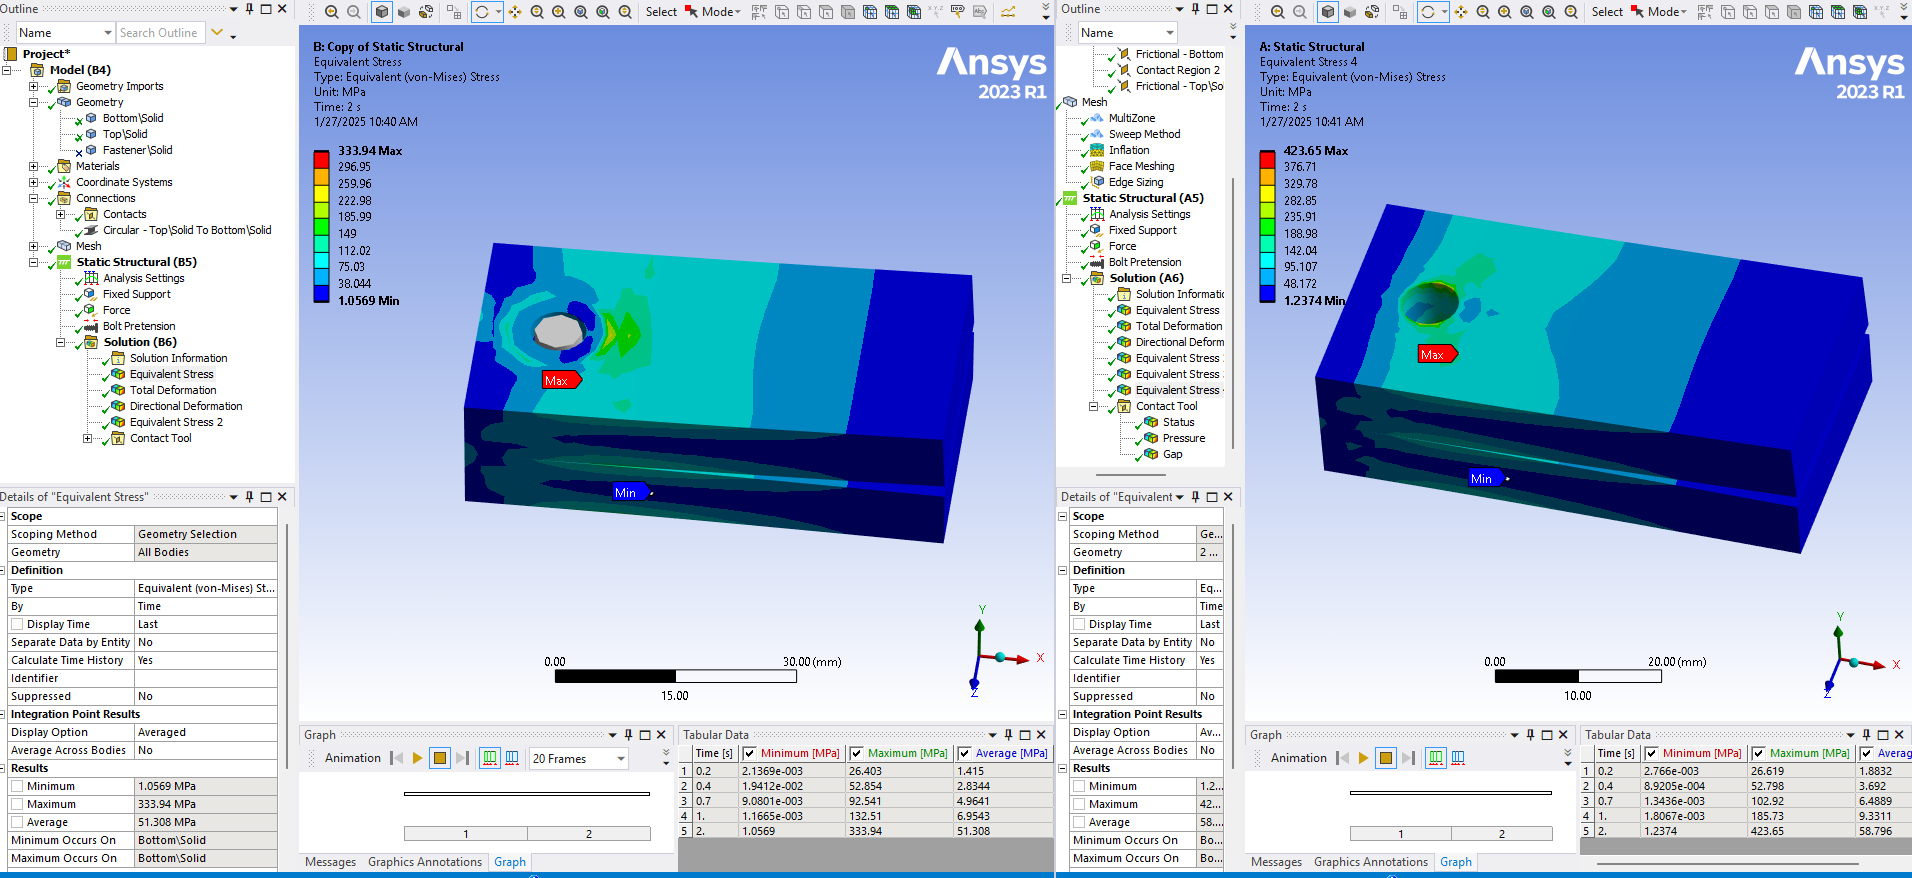This screenshot has width=1912, height=878.
Task: Click the Bolt Pretension item under Static Structural (B5)
Action: (x=138, y=326)
